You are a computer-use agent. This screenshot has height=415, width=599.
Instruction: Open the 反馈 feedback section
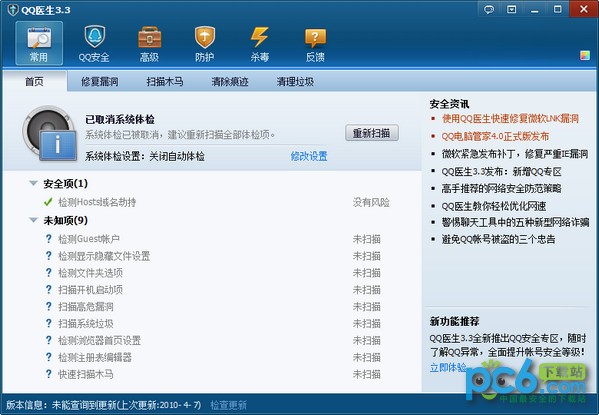tap(315, 44)
